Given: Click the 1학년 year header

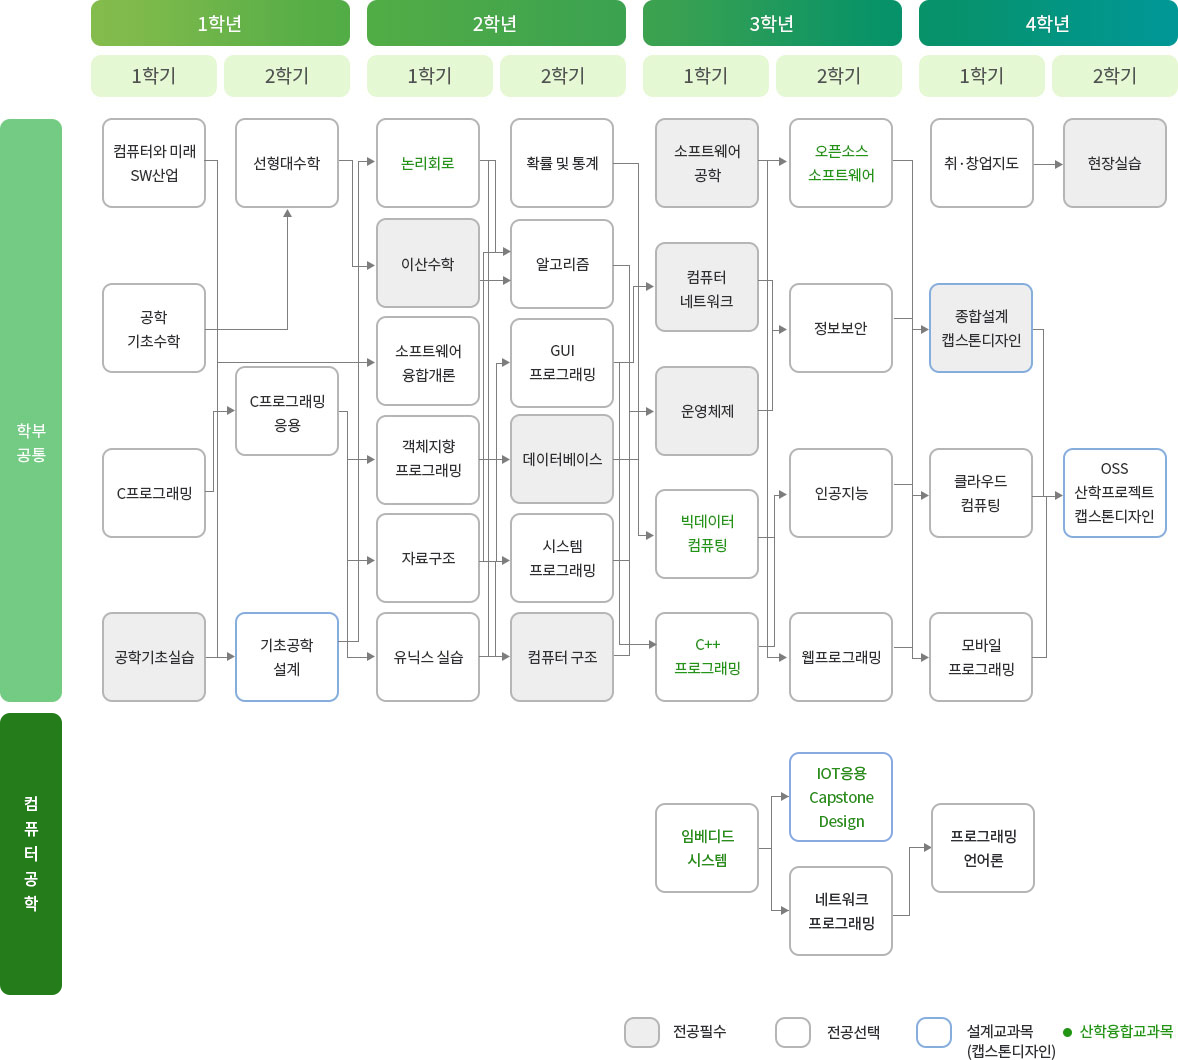Looking at the screenshot, I should point(220,24).
